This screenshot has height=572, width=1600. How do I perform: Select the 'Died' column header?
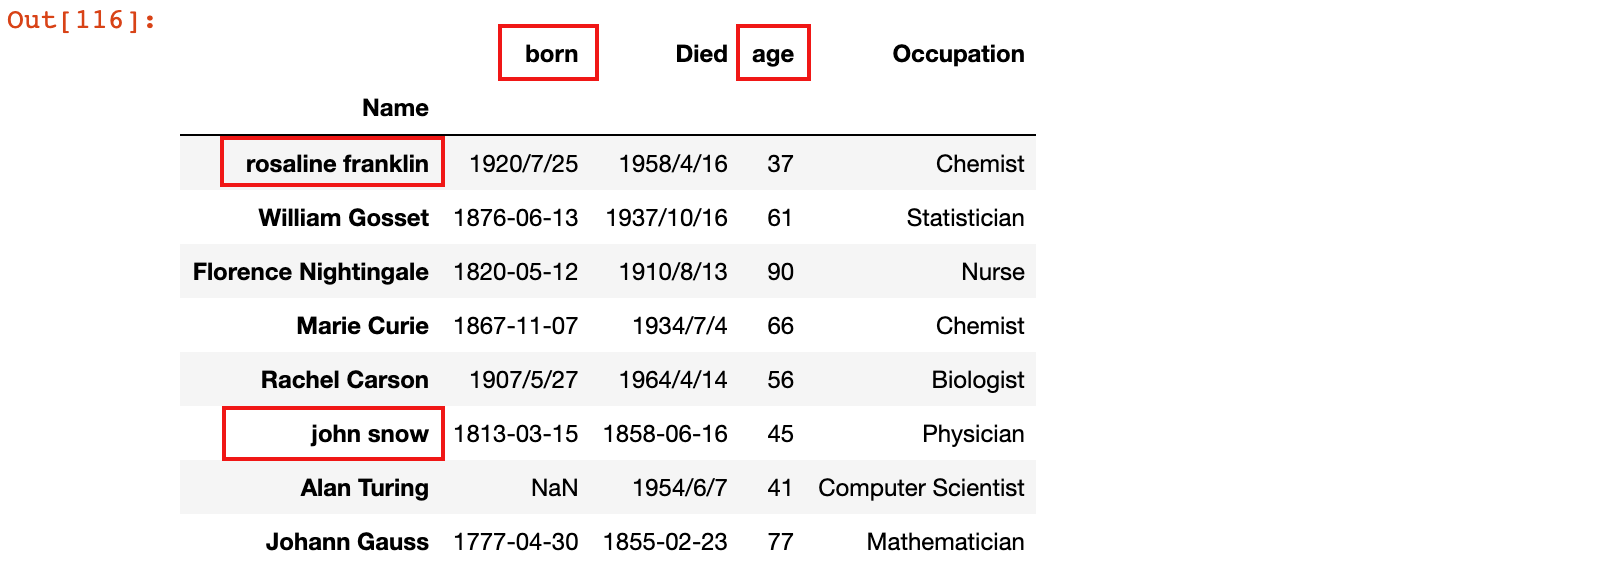point(701,54)
